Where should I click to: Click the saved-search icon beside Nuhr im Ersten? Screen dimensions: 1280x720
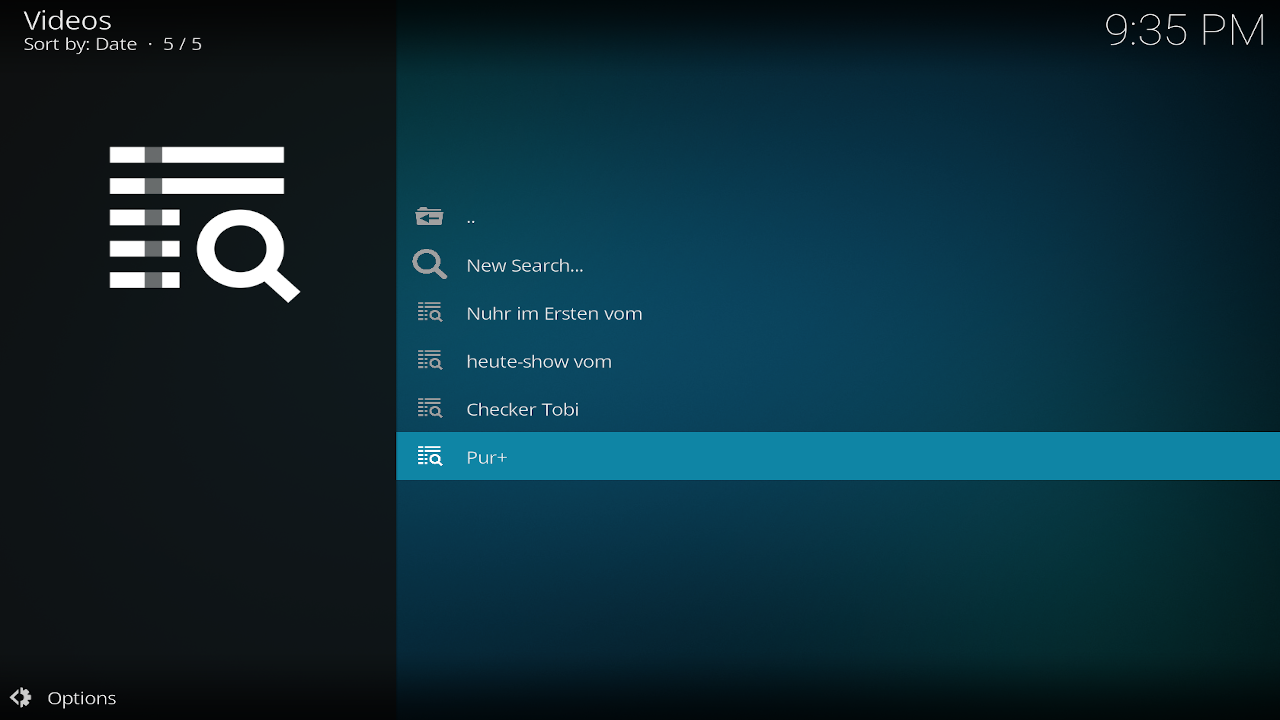pos(429,313)
